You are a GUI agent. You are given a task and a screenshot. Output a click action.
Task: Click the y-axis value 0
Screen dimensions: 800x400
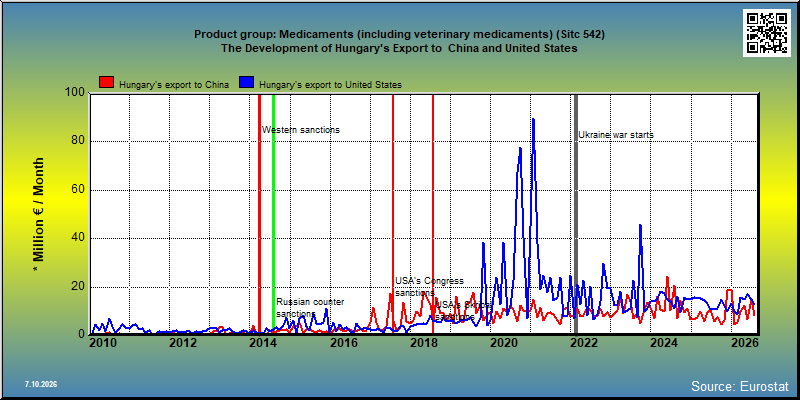[82, 334]
